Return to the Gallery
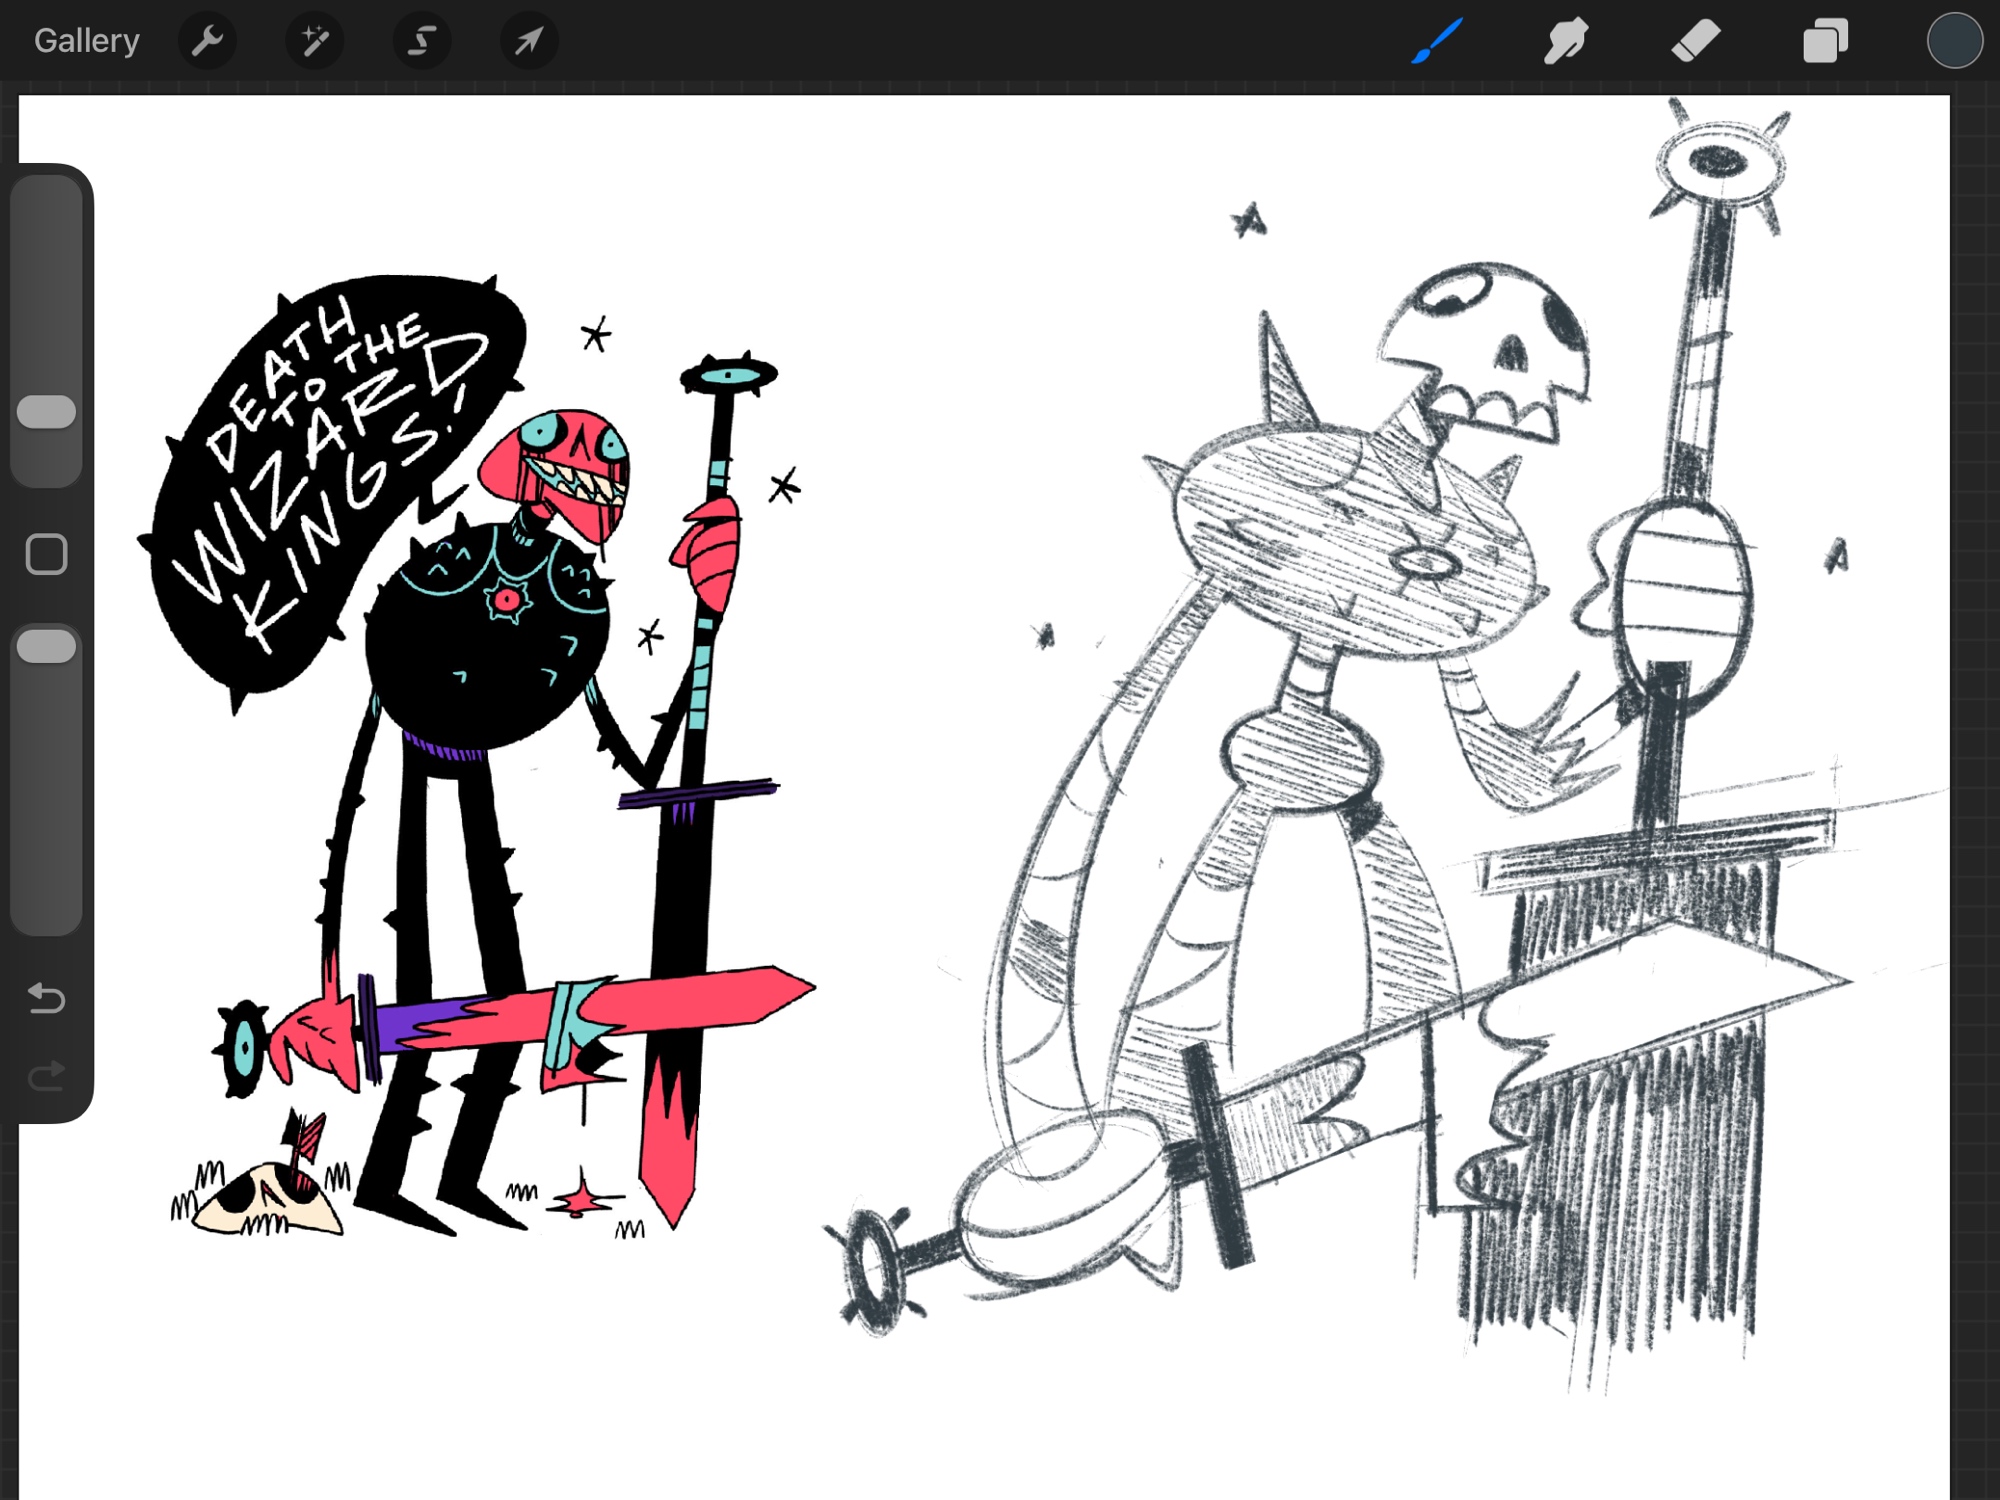 tap(86, 41)
